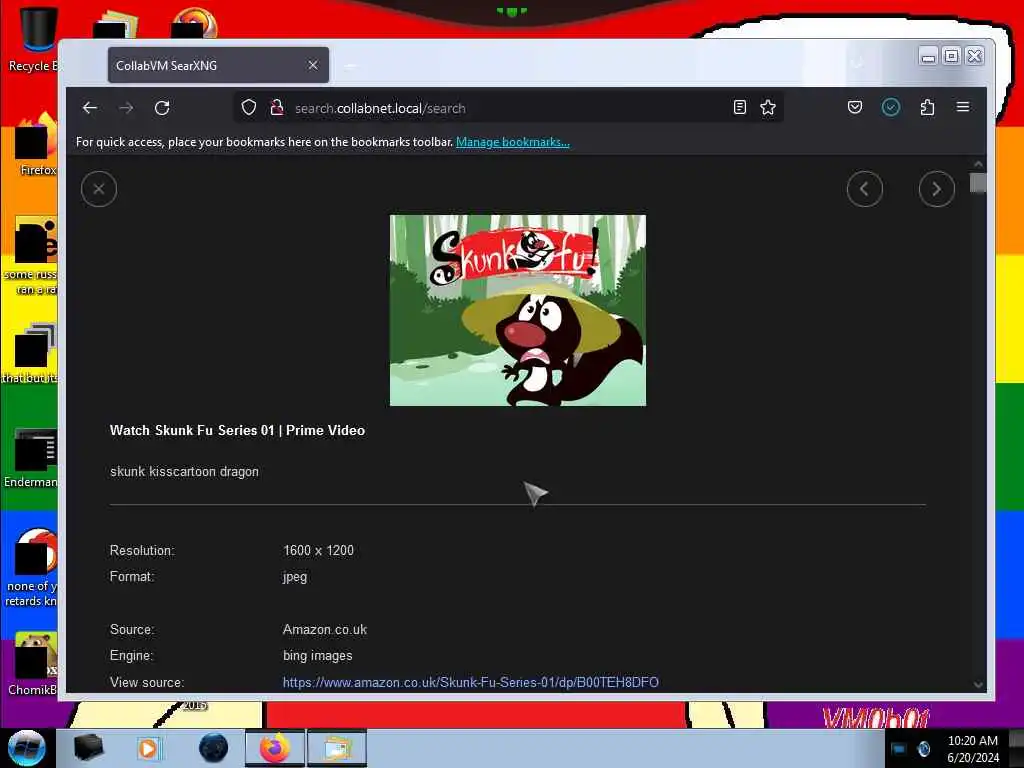The image size is (1024, 768).
Task: Go back using the browser back arrow
Action: point(90,108)
